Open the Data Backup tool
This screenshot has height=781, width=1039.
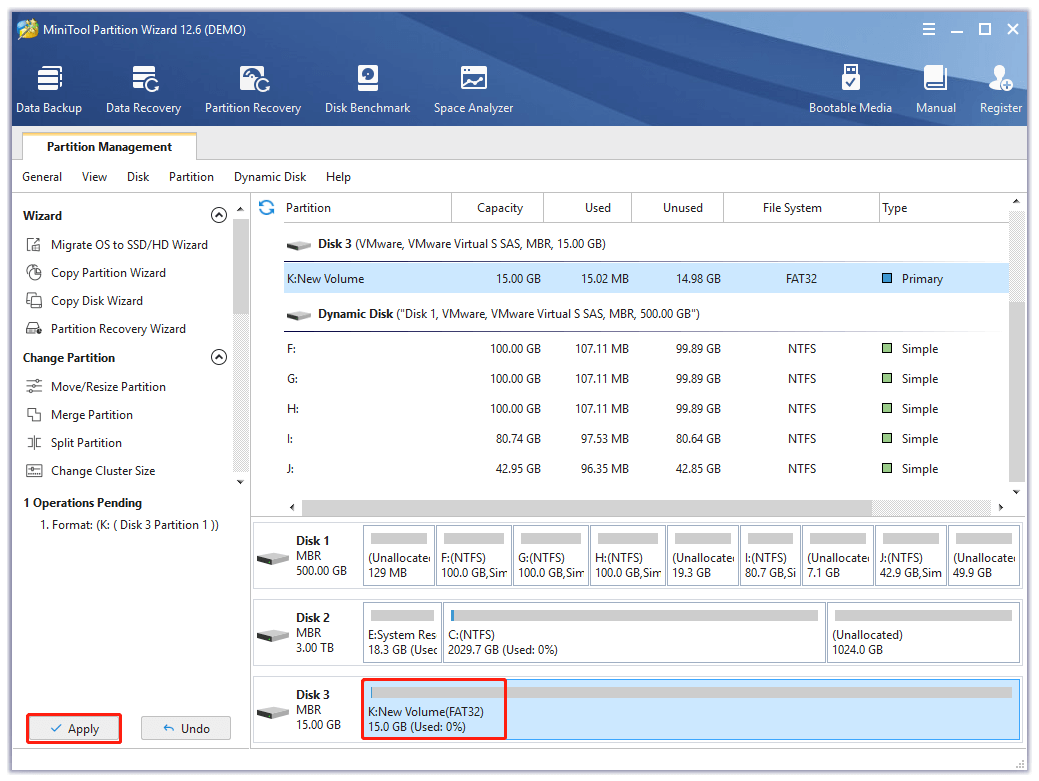[x=49, y=89]
